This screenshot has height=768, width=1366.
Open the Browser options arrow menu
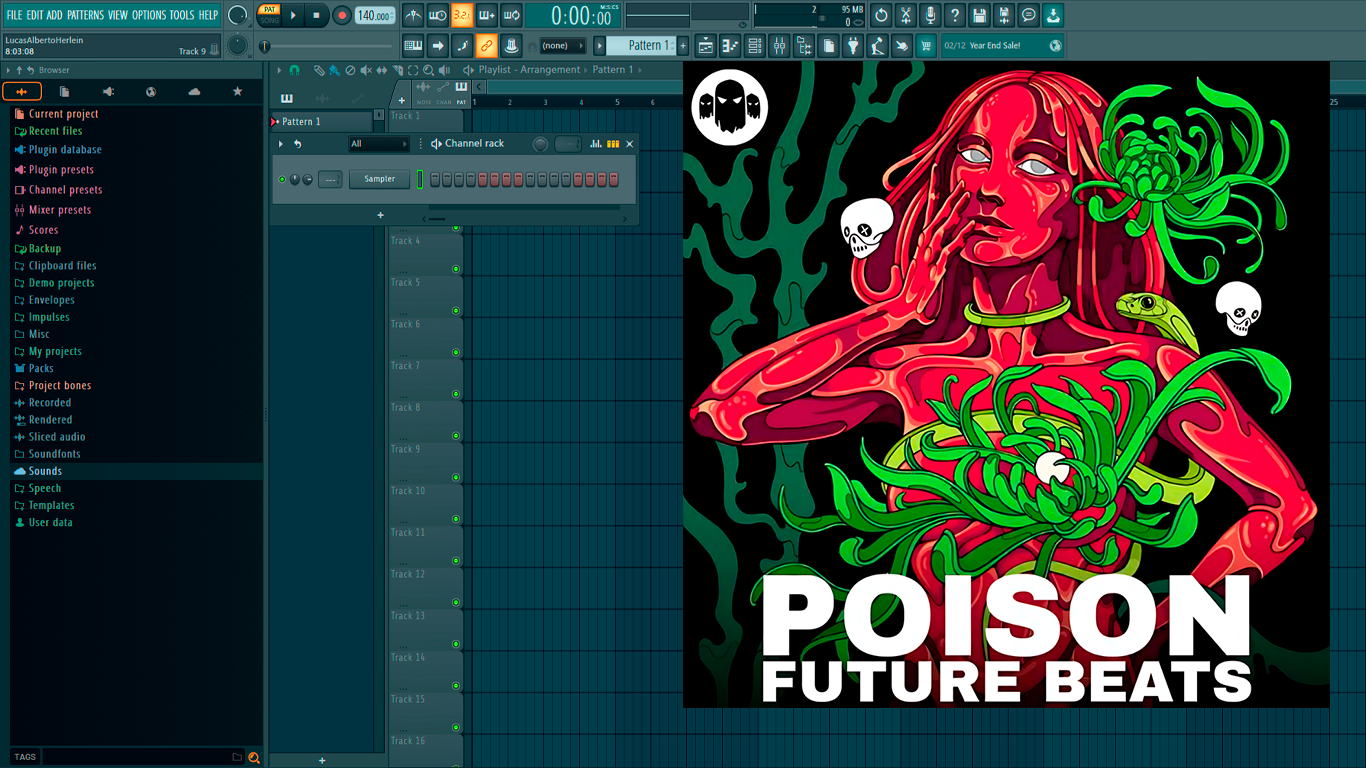8,70
